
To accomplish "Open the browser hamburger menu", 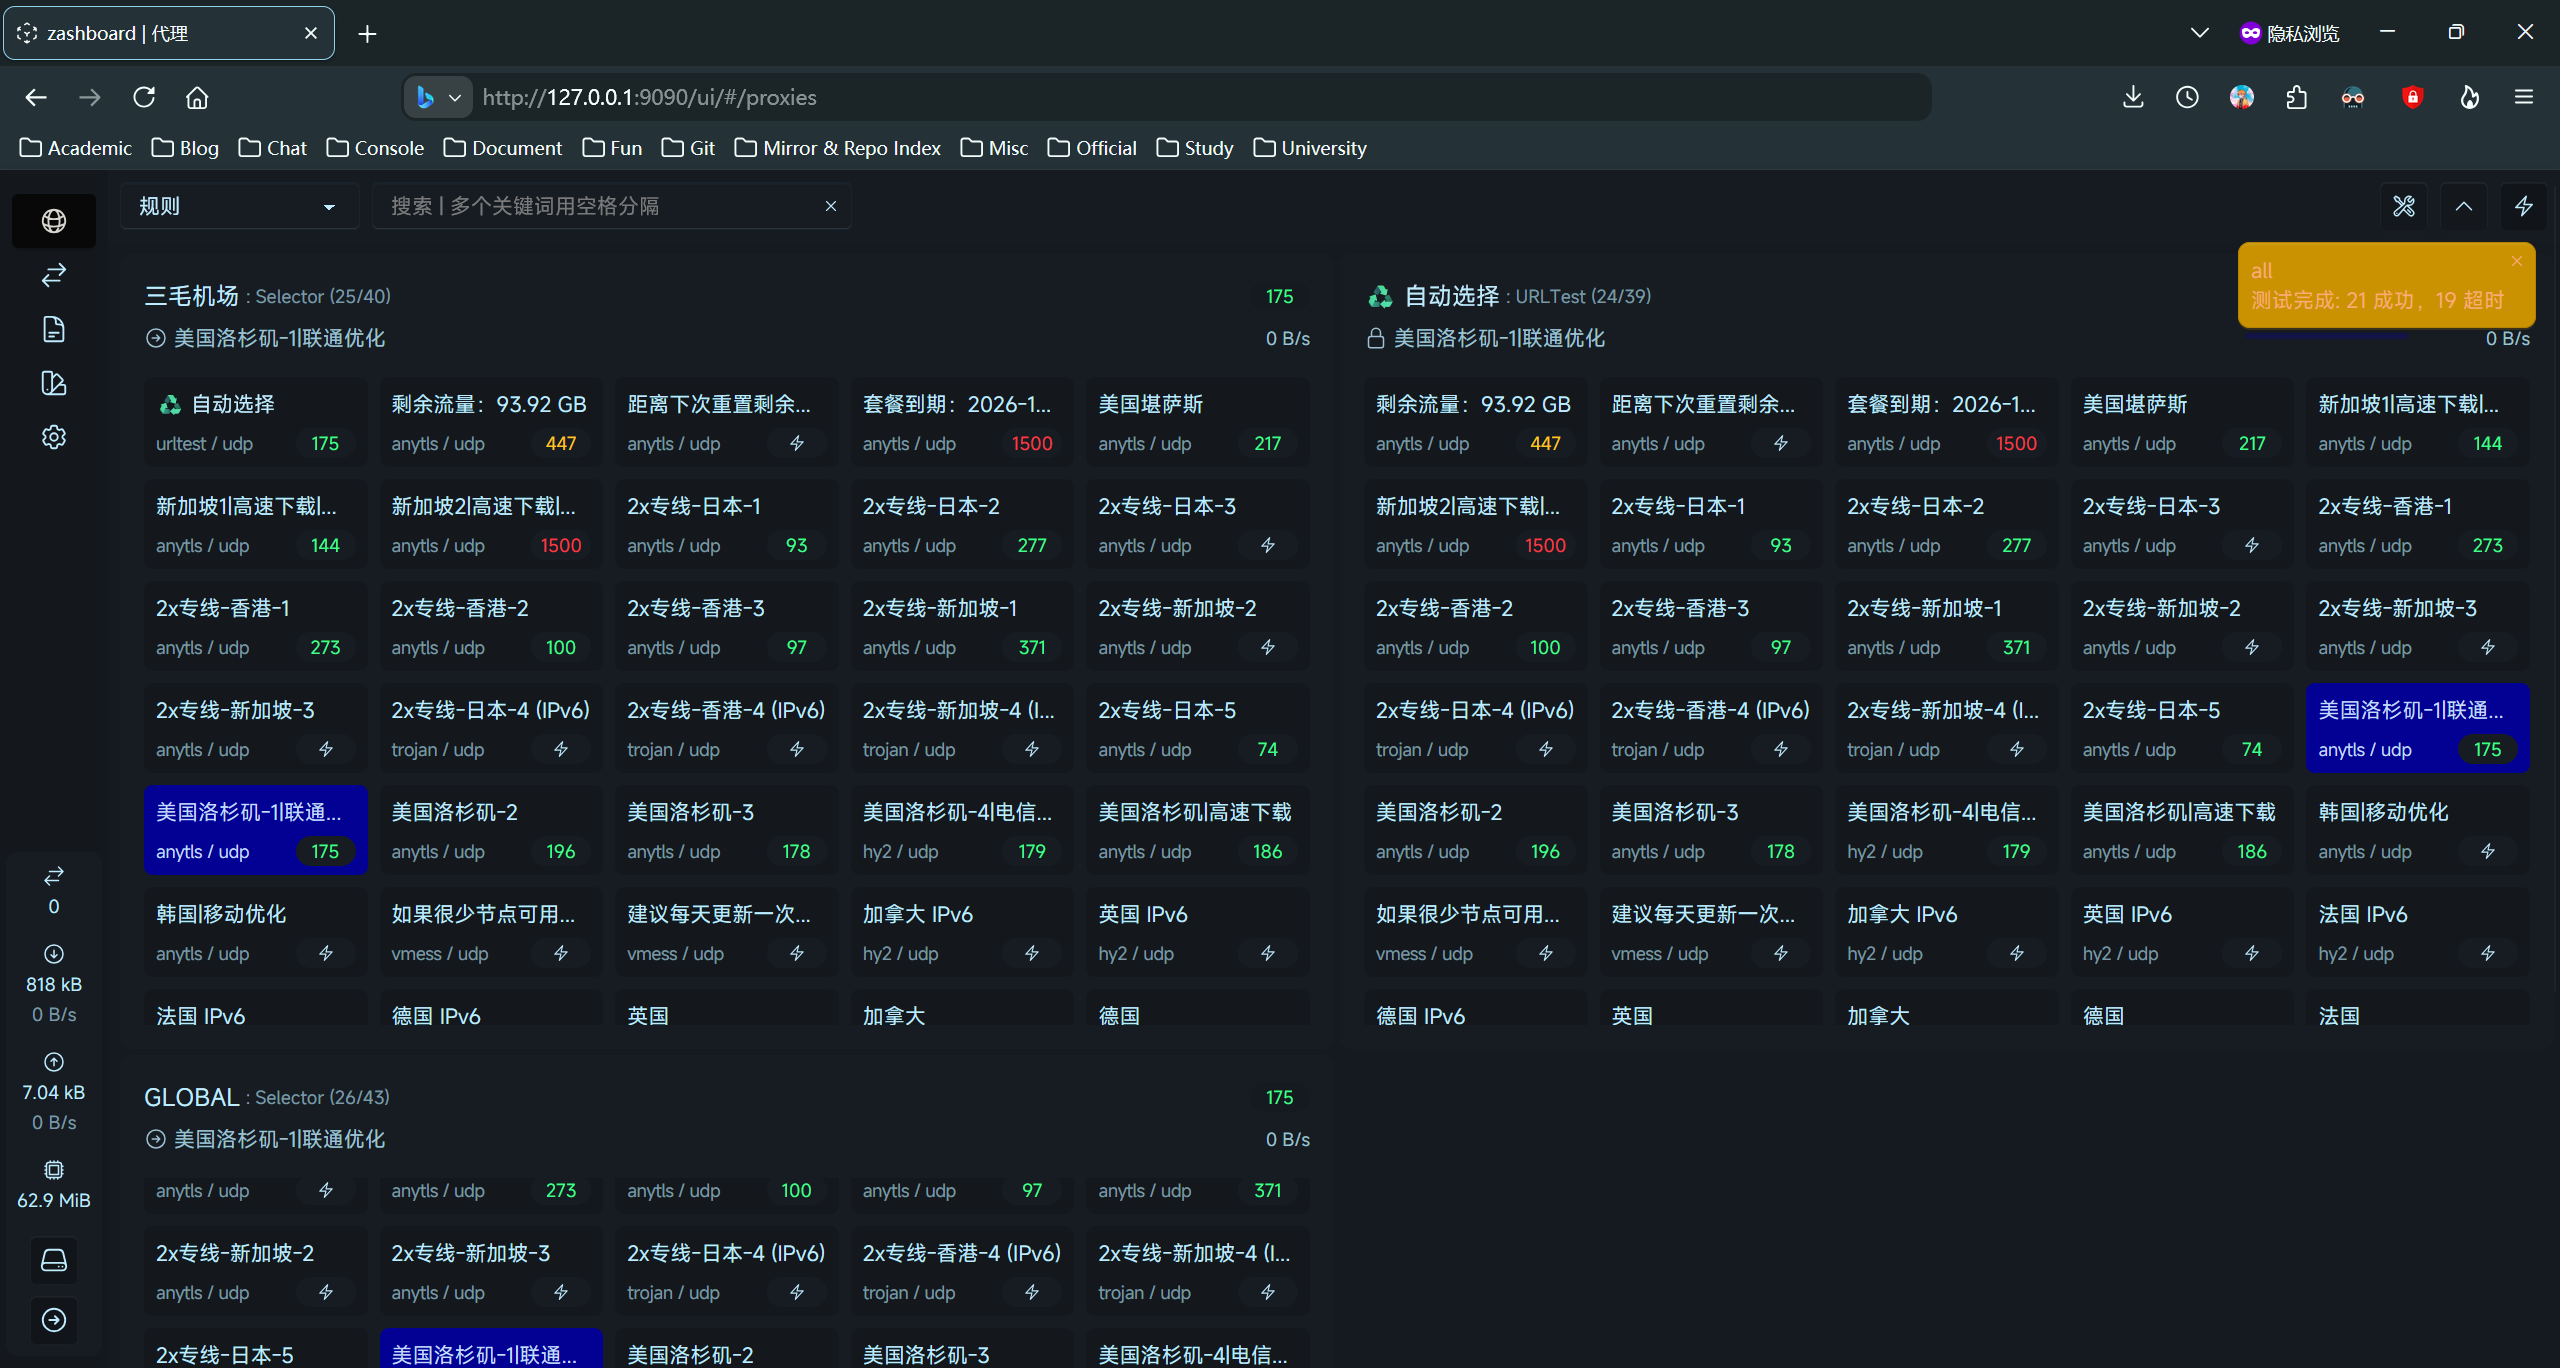I will pyautogui.click(x=2524, y=97).
